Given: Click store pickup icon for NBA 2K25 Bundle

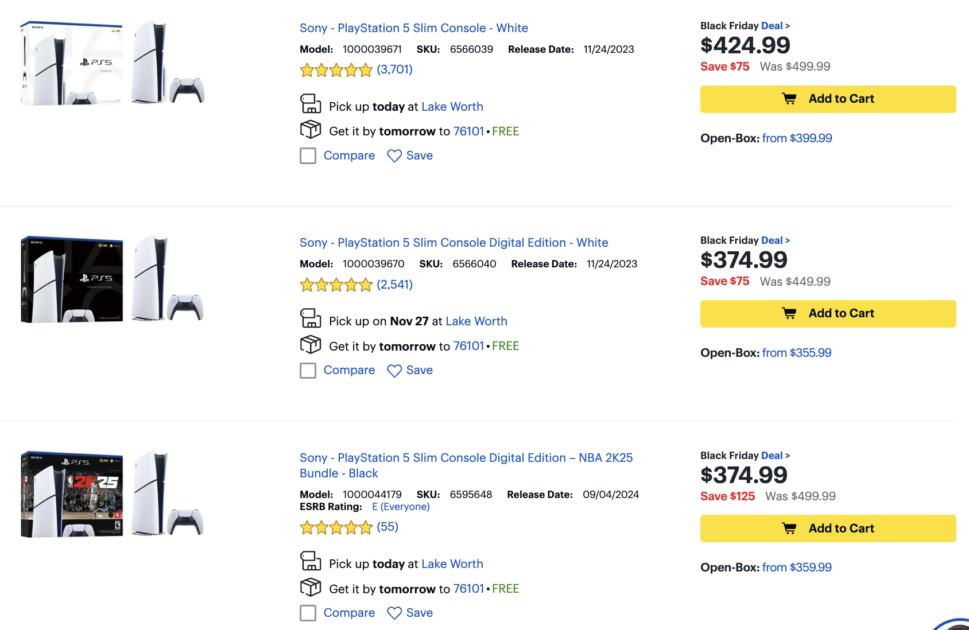Looking at the screenshot, I should point(310,562).
